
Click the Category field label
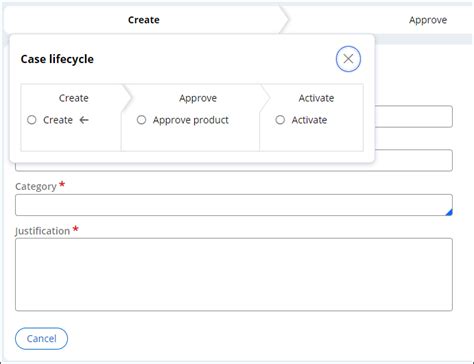(36, 186)
